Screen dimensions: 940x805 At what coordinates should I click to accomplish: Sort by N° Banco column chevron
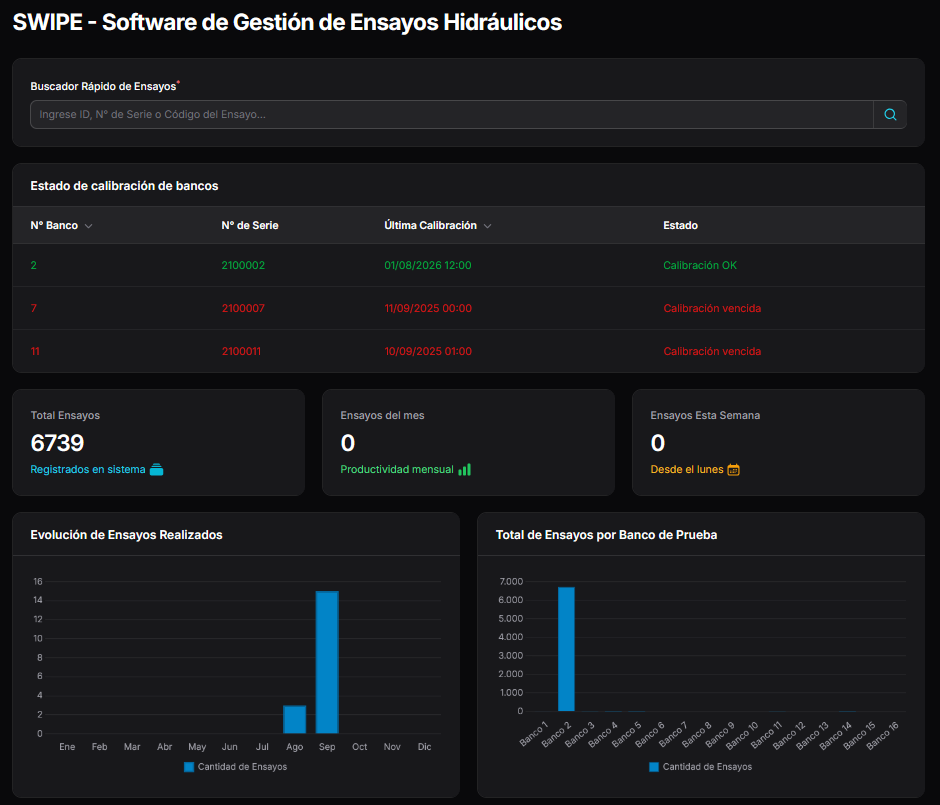(x=89, y=226)
